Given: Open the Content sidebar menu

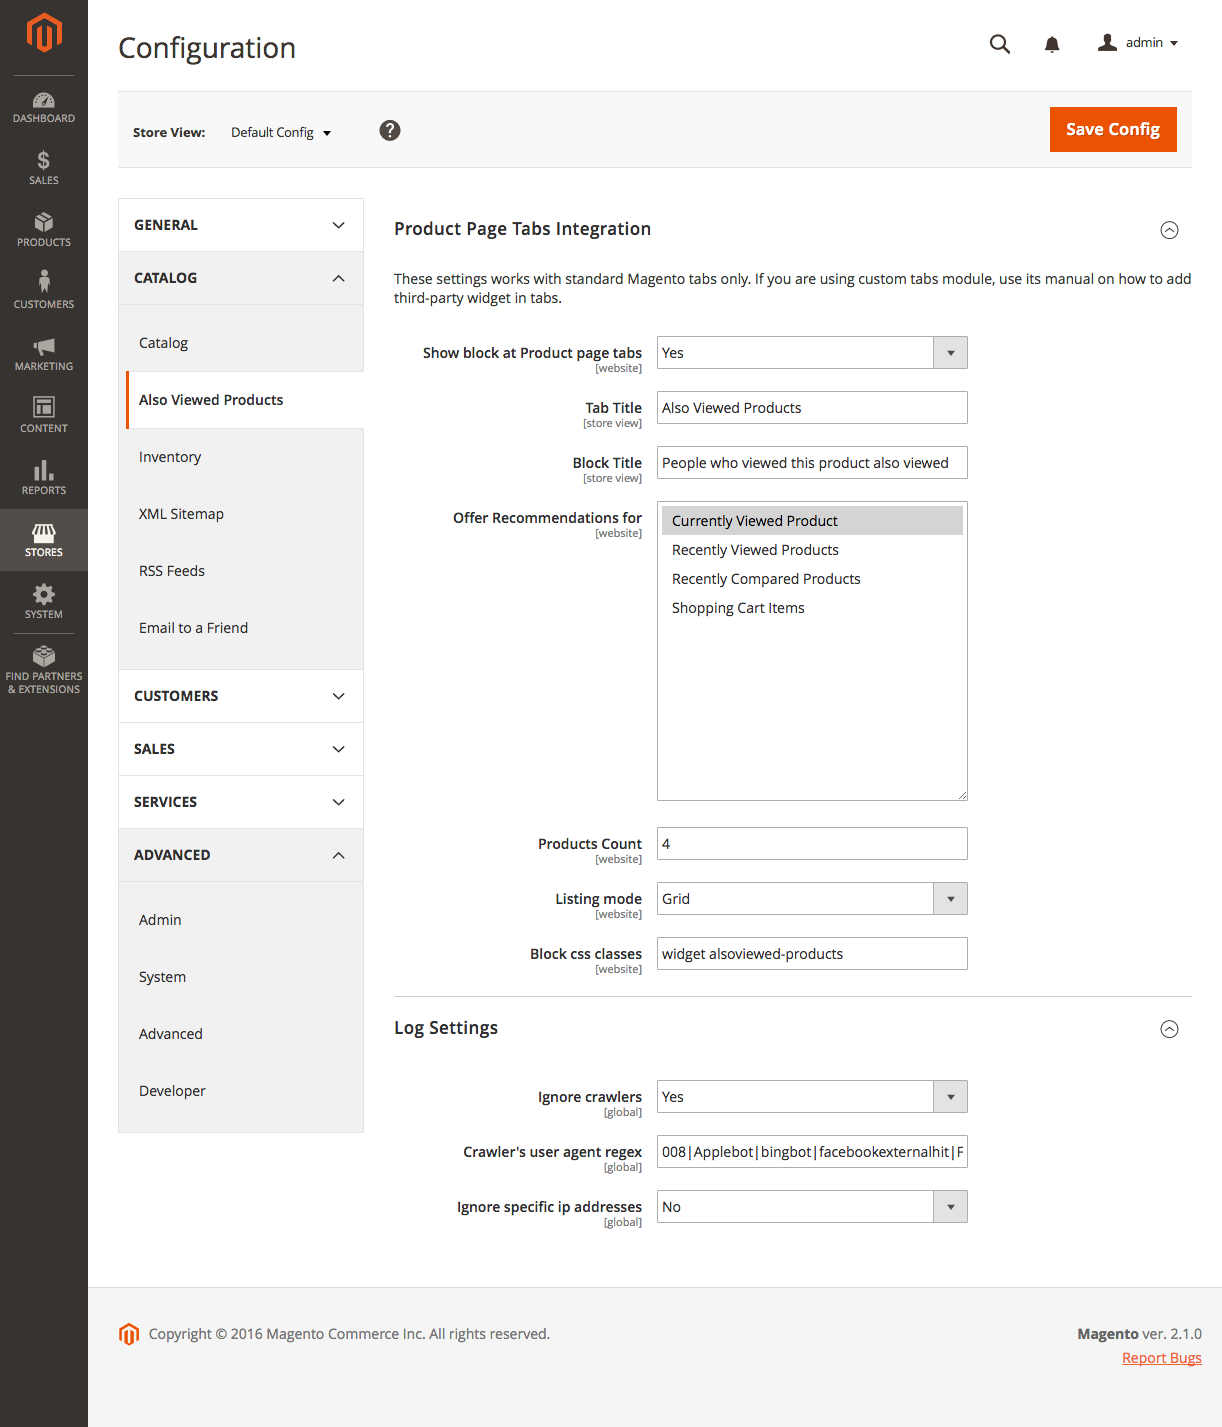Looking at the screenshot, I should 44,417.
